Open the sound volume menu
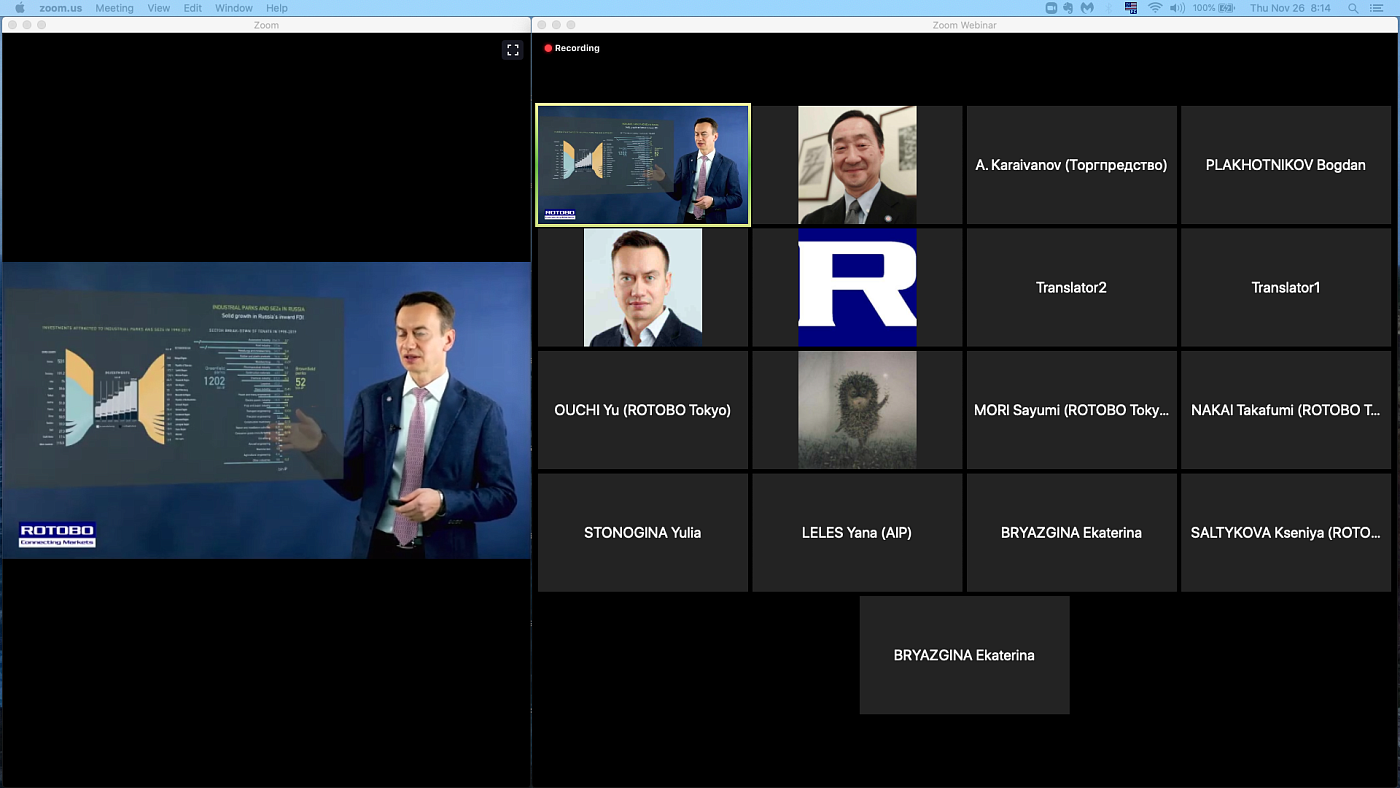Image resolution: width=1400 pixels, height=788 pixels. point(1177,8)
